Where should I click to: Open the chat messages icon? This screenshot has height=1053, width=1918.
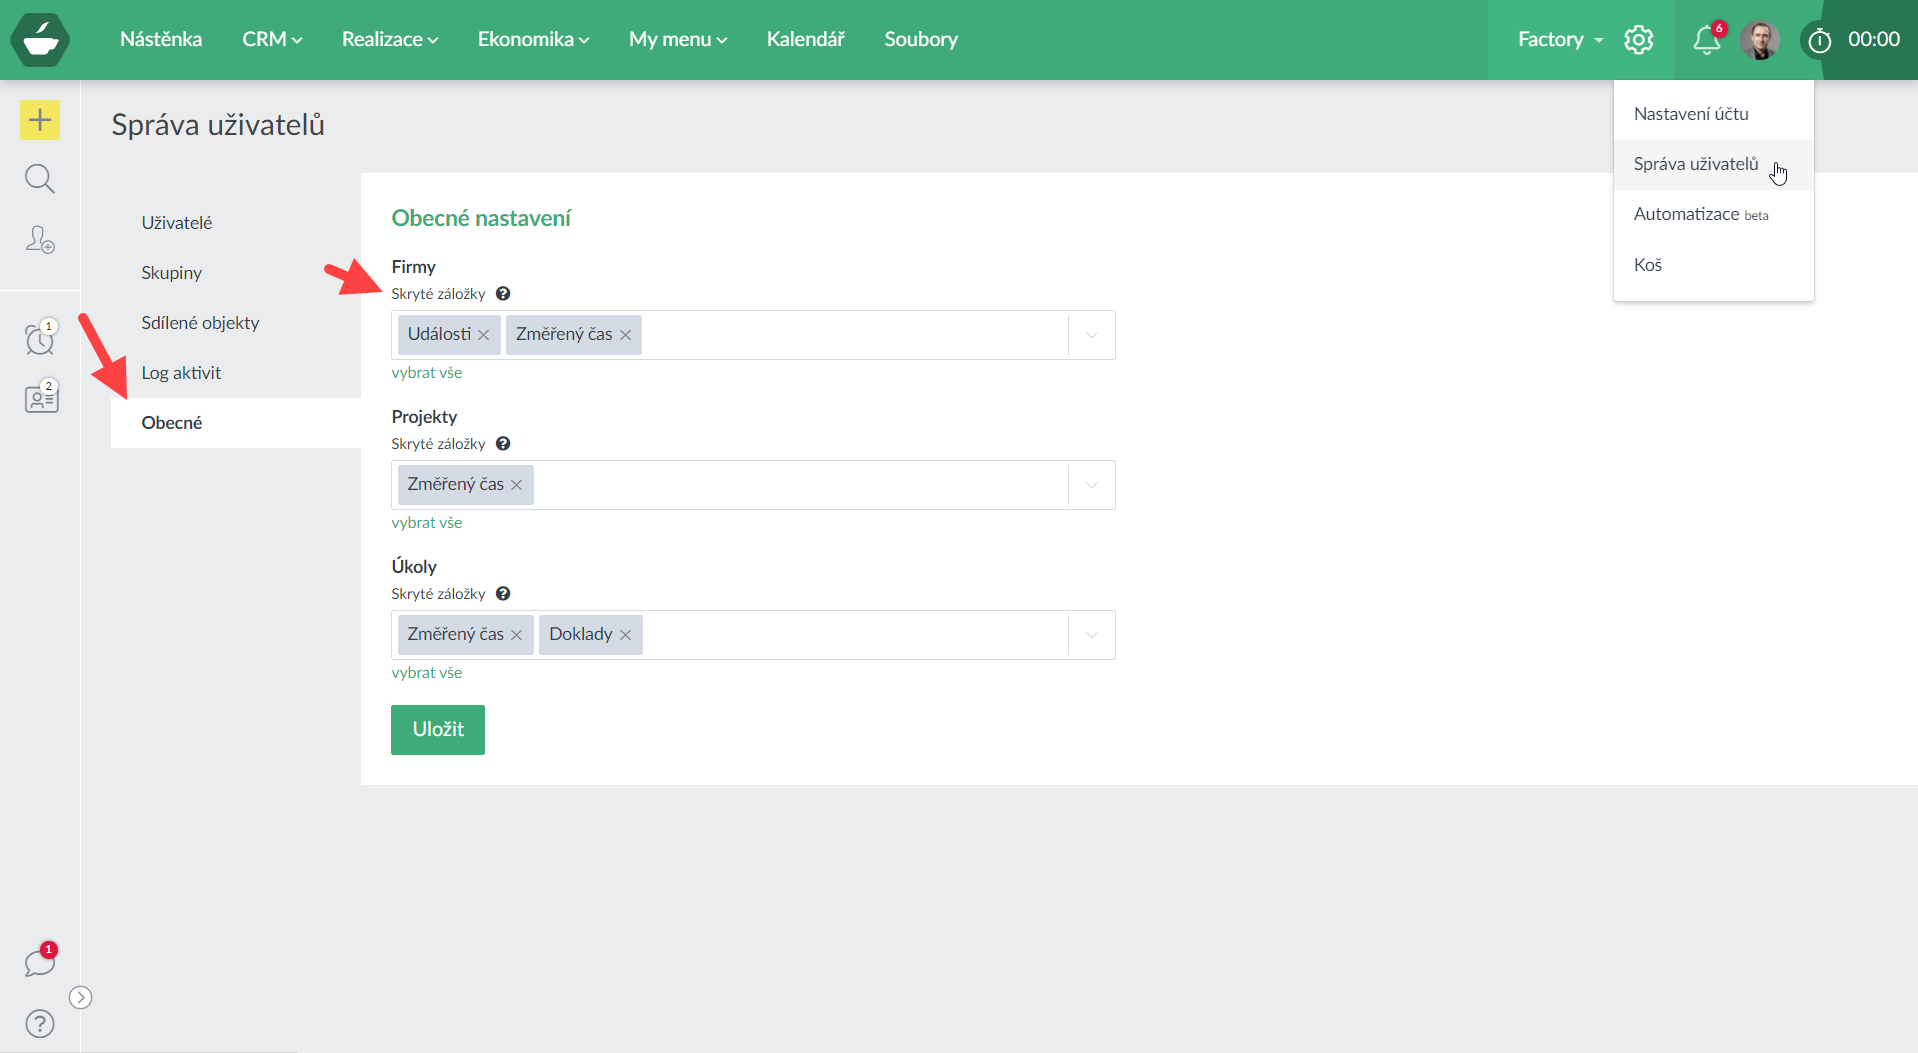[x=40, y=963]
